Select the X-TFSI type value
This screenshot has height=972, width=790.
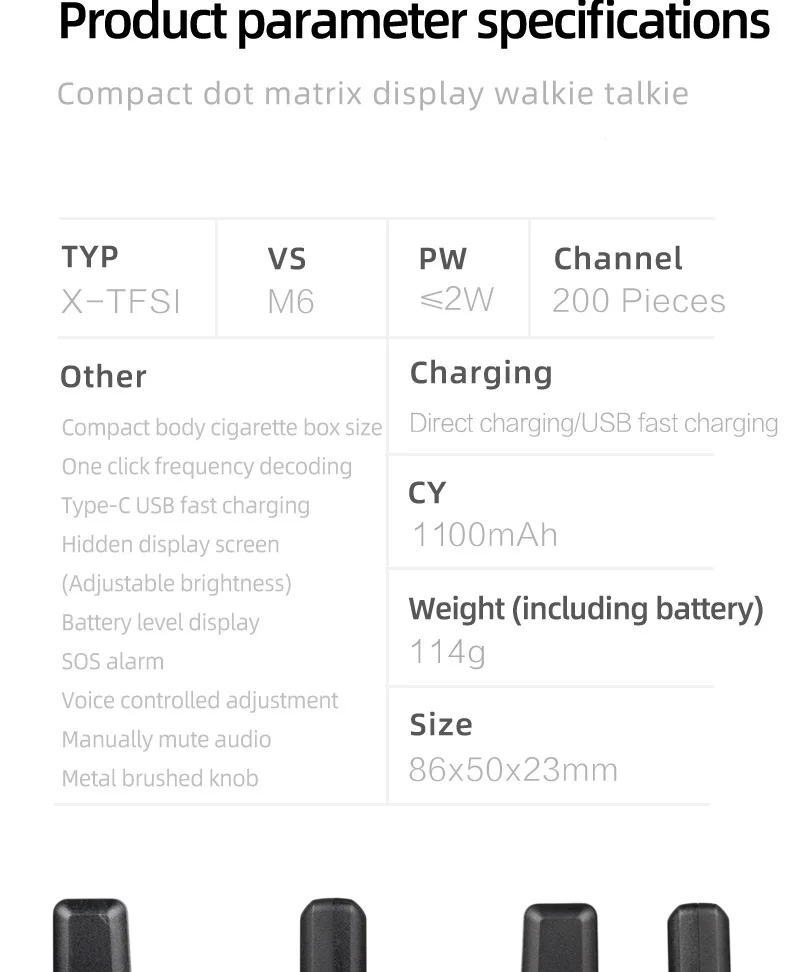tap(121, 301)
